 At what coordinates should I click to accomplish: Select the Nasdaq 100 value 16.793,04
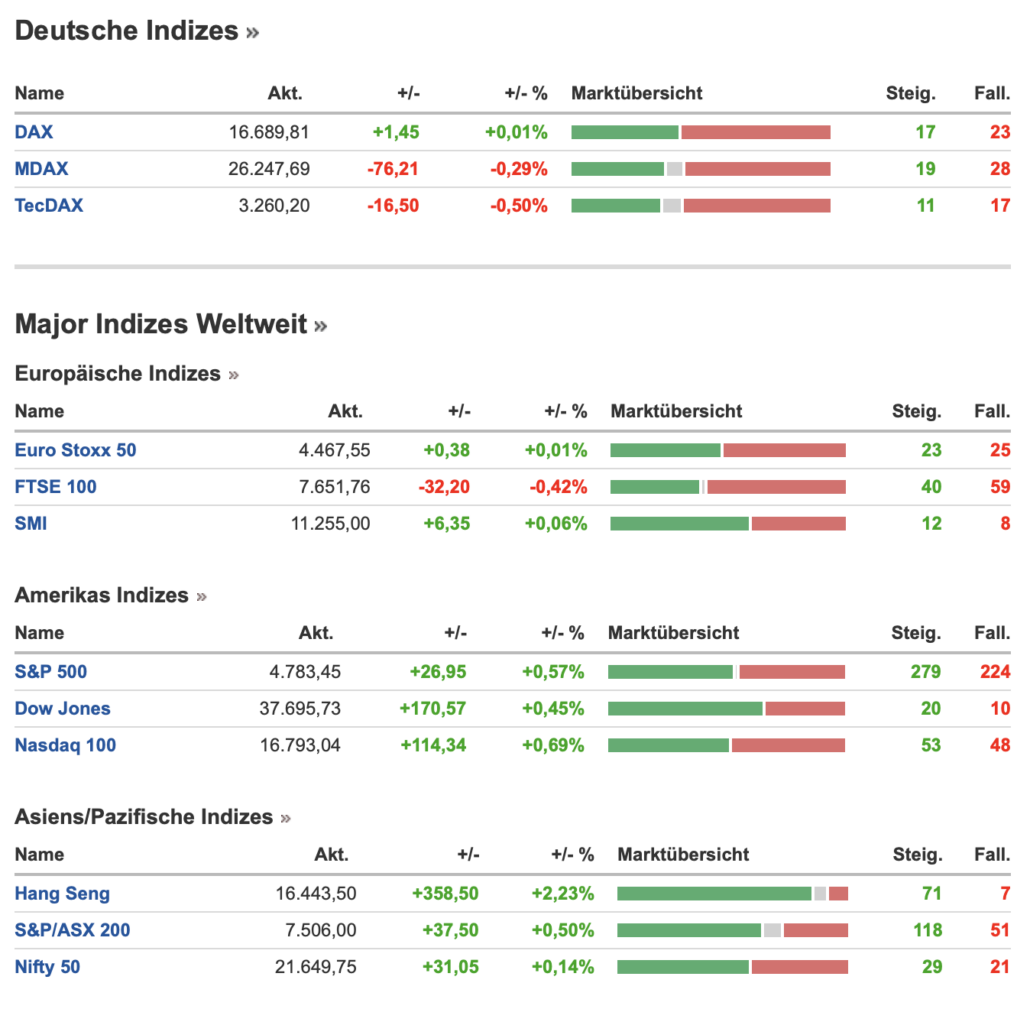point(300,746)
